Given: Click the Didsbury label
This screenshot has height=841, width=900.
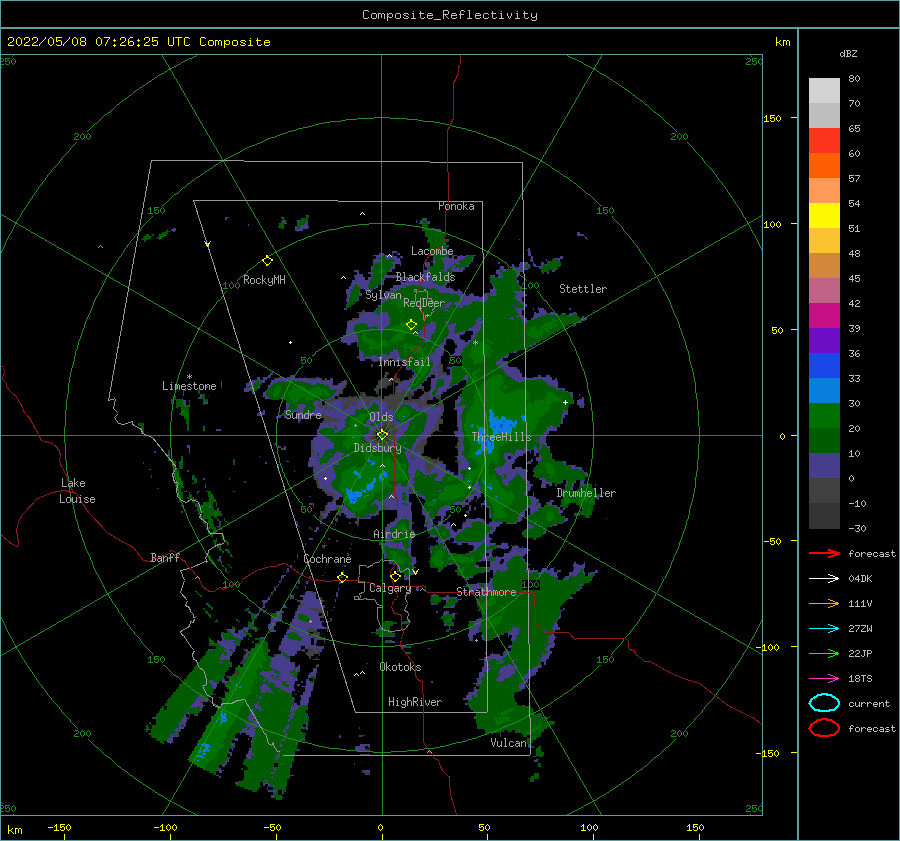Looking at the screenshot, I should 378,448.
